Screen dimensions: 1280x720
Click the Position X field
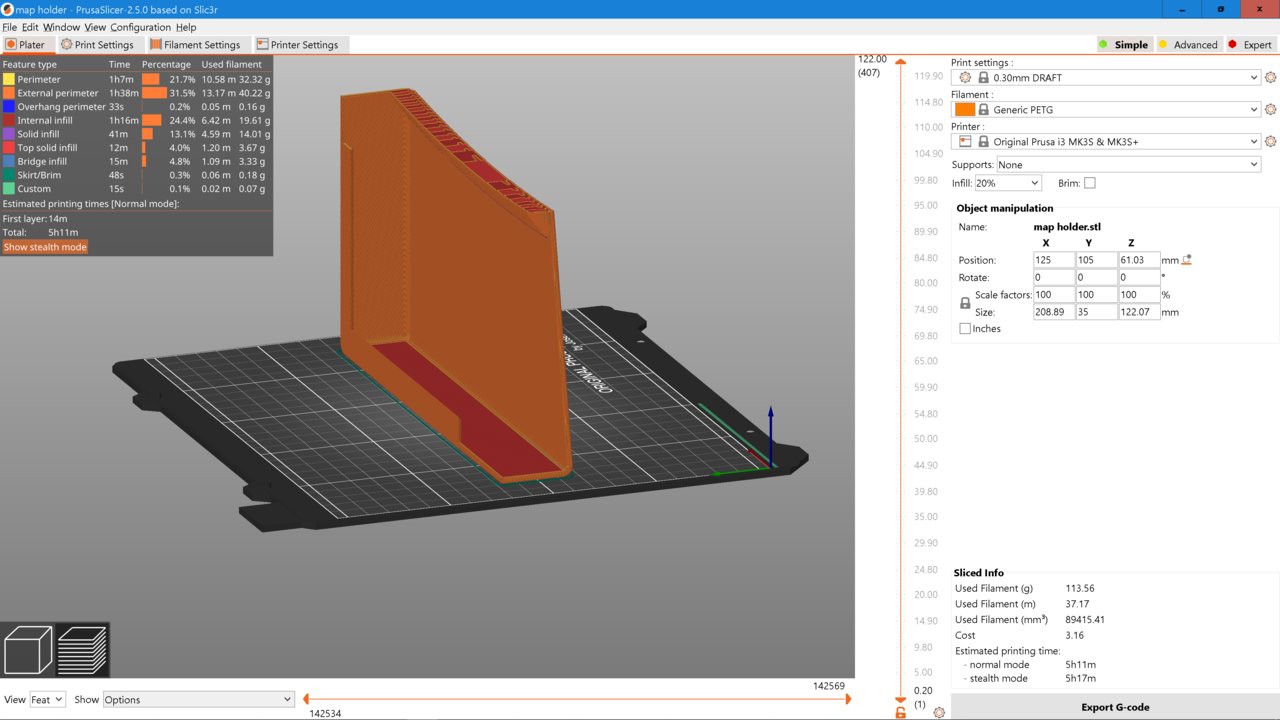coord(1054,260)
